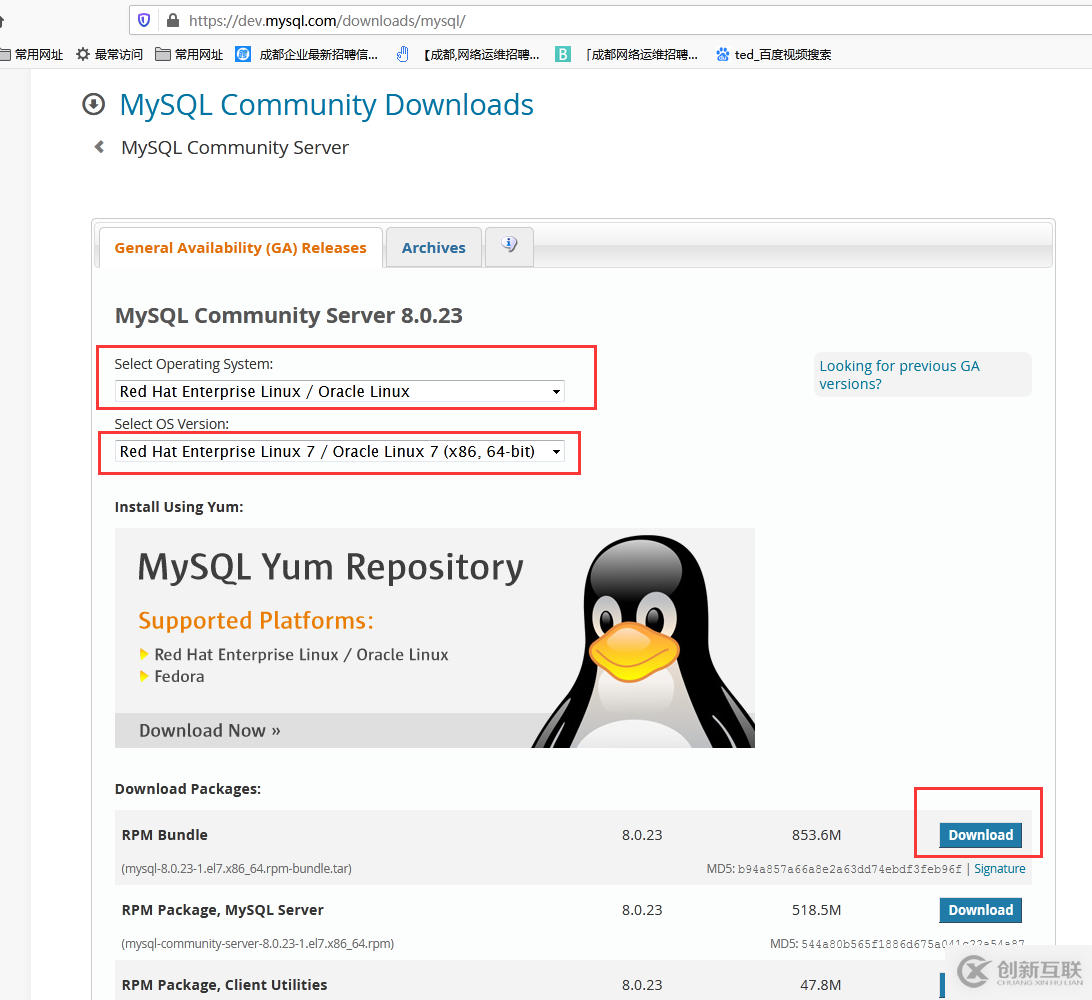Click the padlock site security icon
This screenshot has width=1092, height=1000.
[172, 20]
